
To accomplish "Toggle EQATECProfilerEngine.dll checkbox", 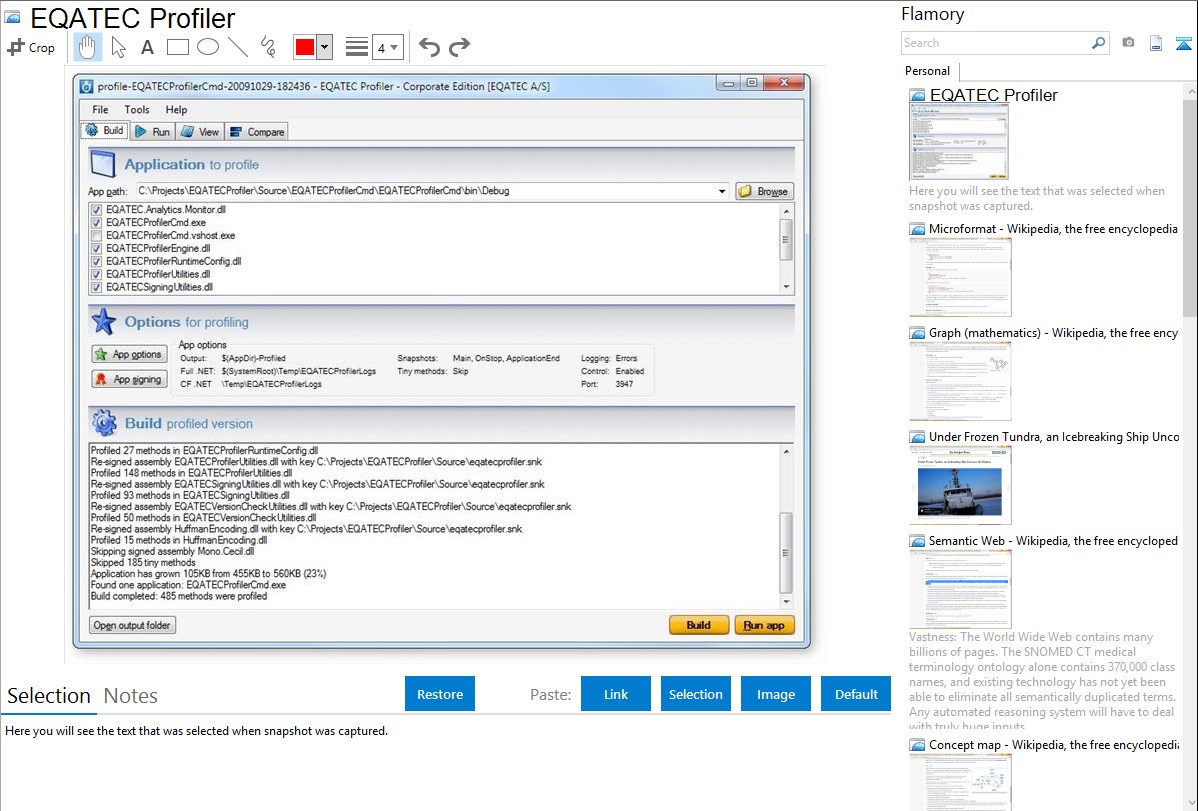I will (x=96, y=248).
